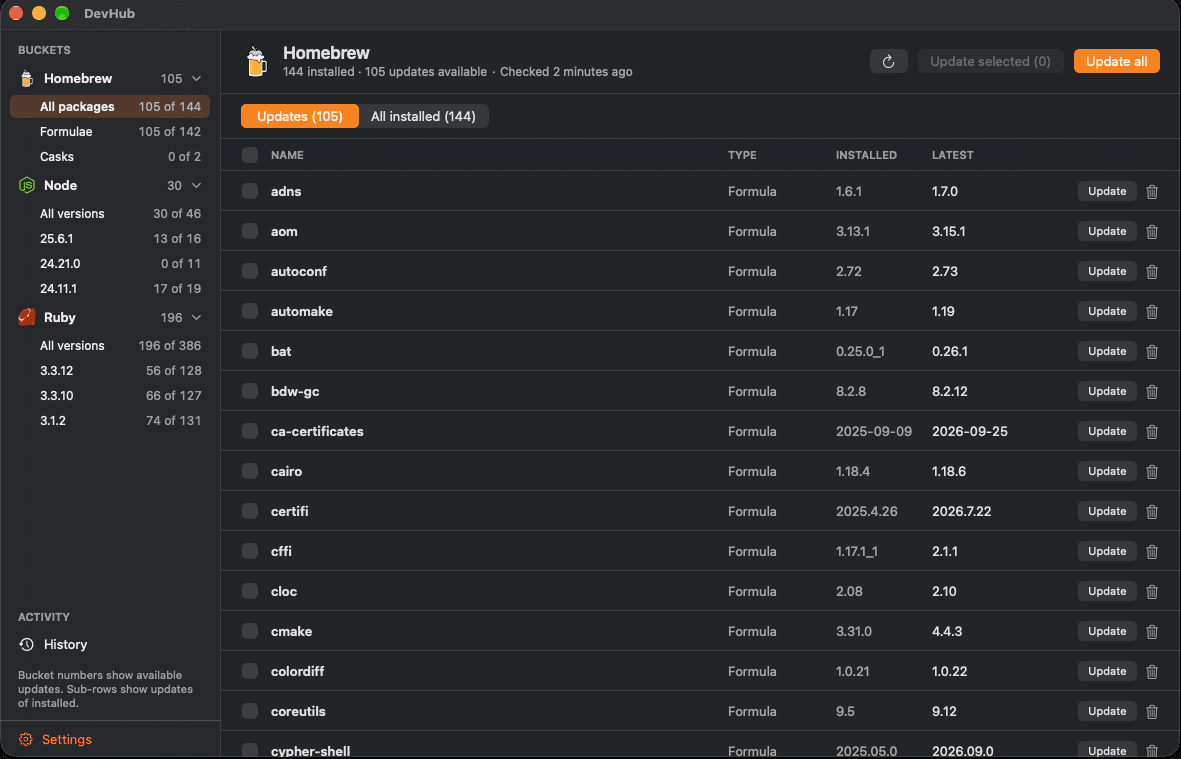Click the trash icon for coreutils

1152,712
